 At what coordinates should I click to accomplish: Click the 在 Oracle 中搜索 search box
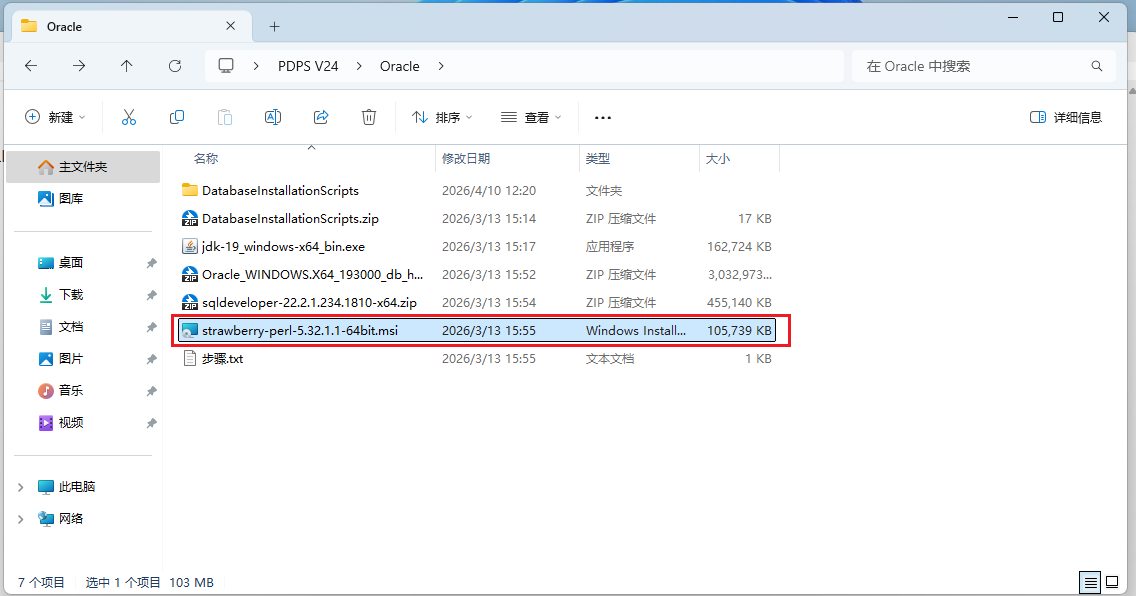click(970, 66)
